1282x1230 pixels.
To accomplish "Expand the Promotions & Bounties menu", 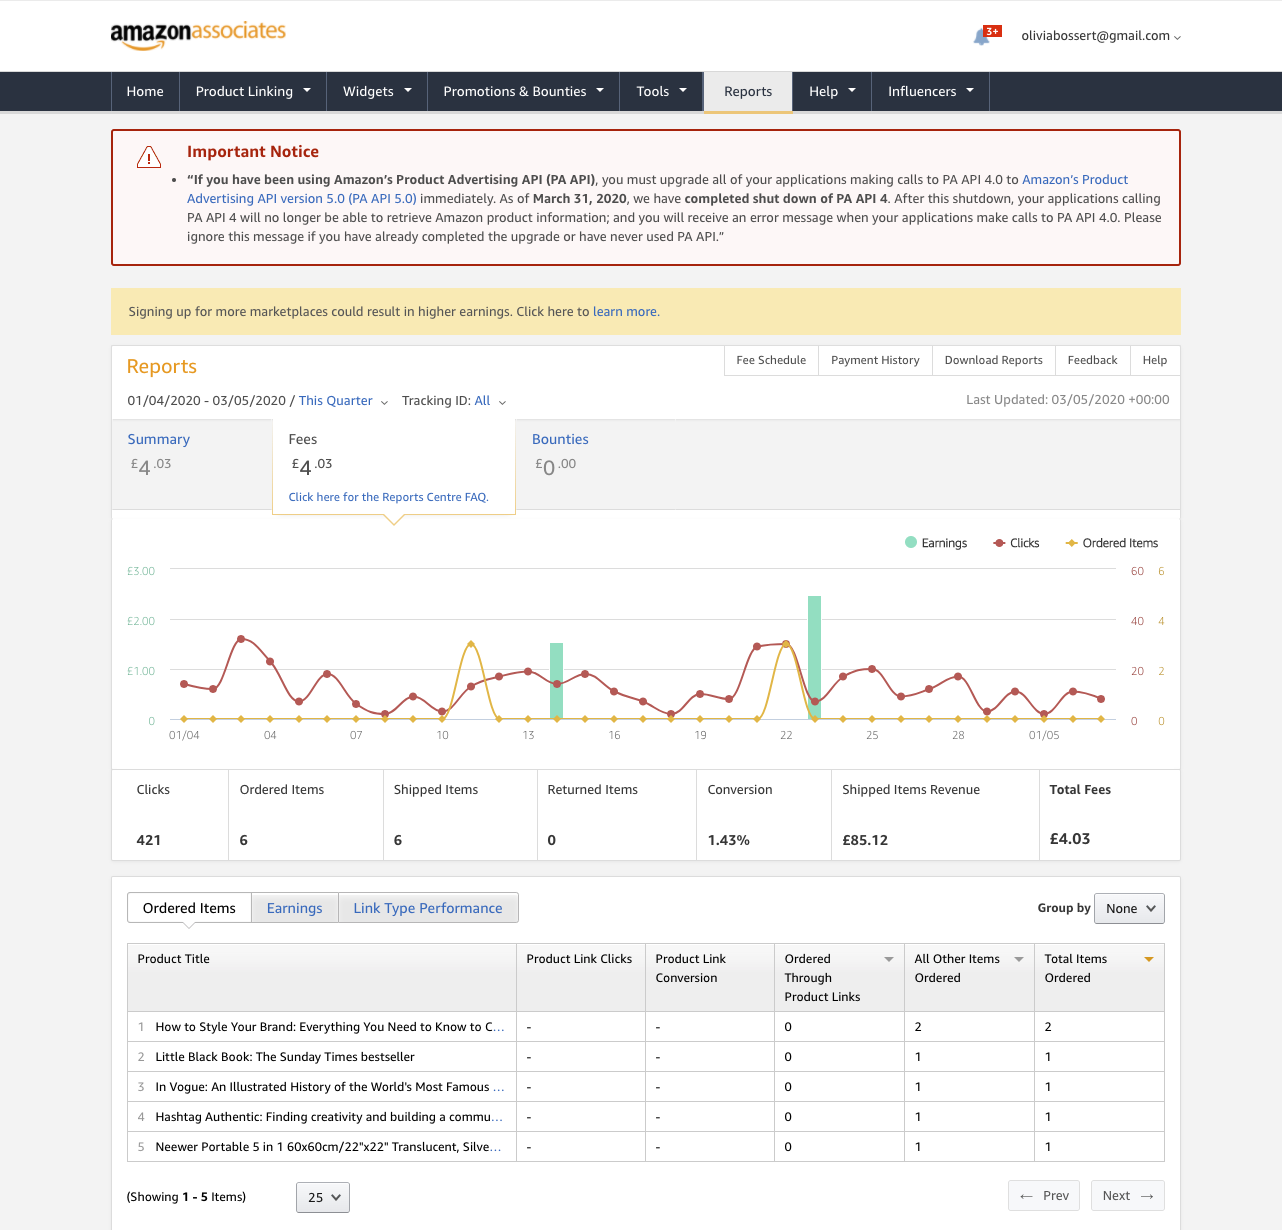I will pyautogui.click(x=523, y=91).
